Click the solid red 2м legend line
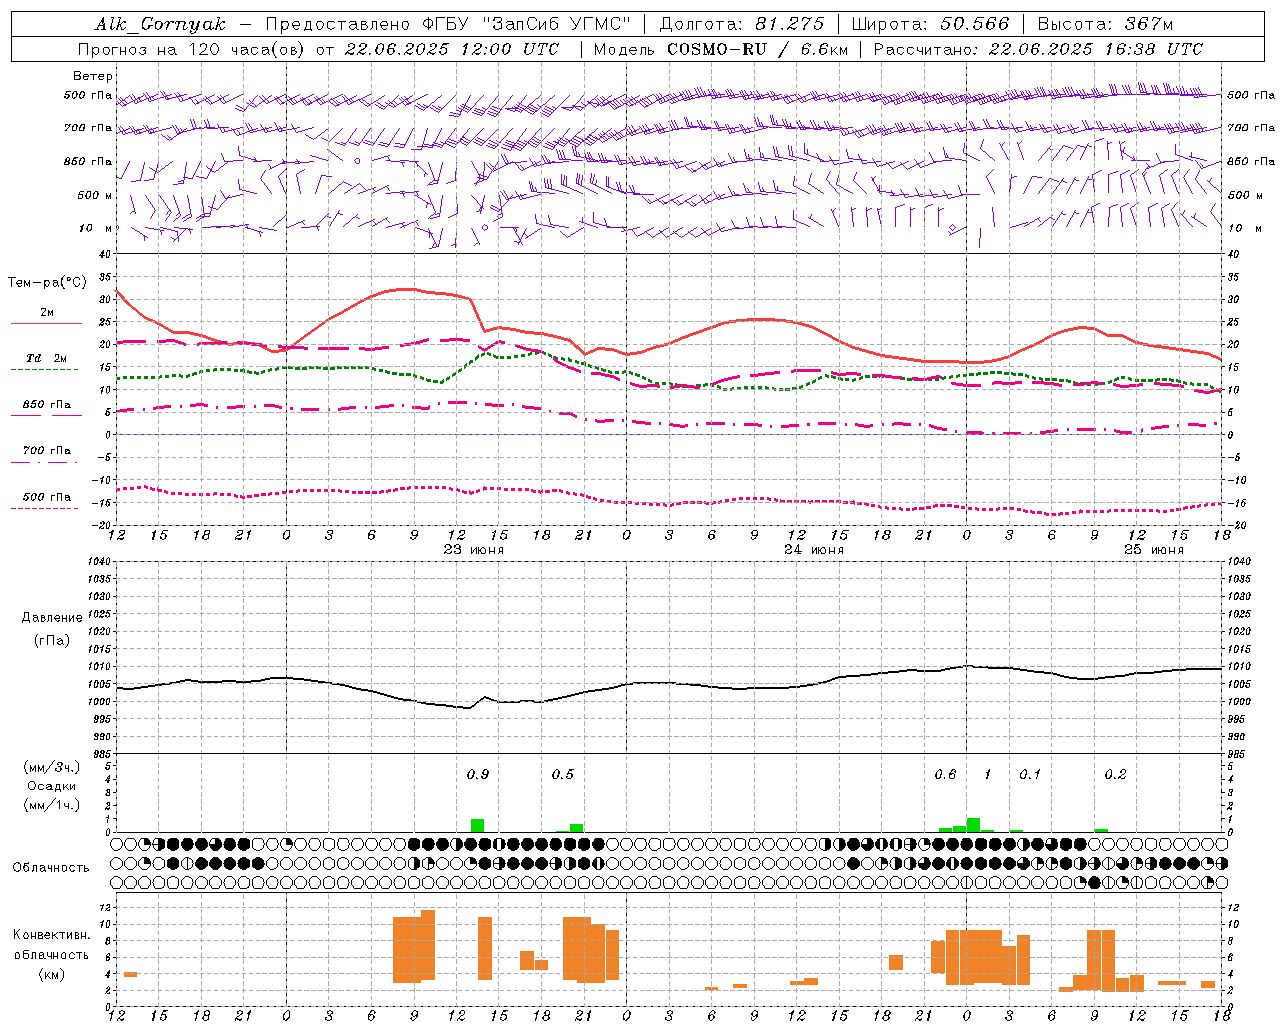 [46, 323]
